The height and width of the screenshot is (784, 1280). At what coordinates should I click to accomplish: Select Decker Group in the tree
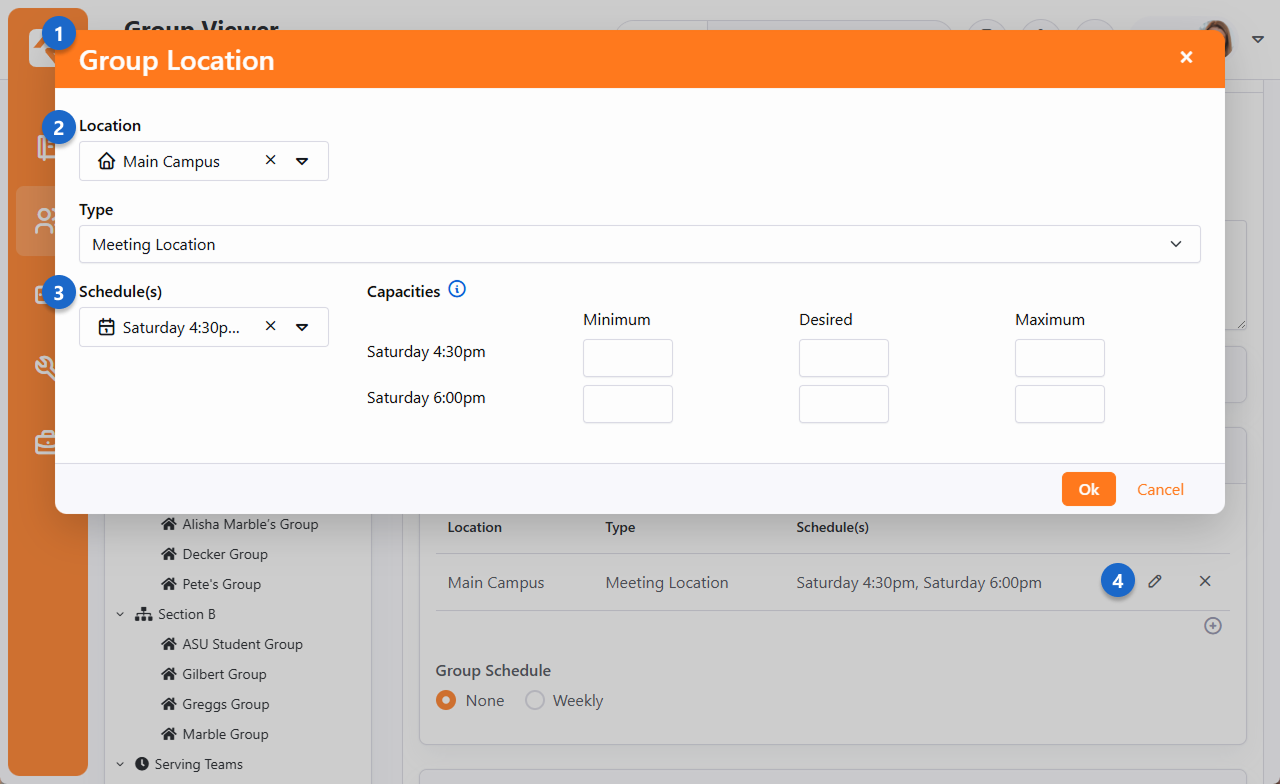(224, 554)
